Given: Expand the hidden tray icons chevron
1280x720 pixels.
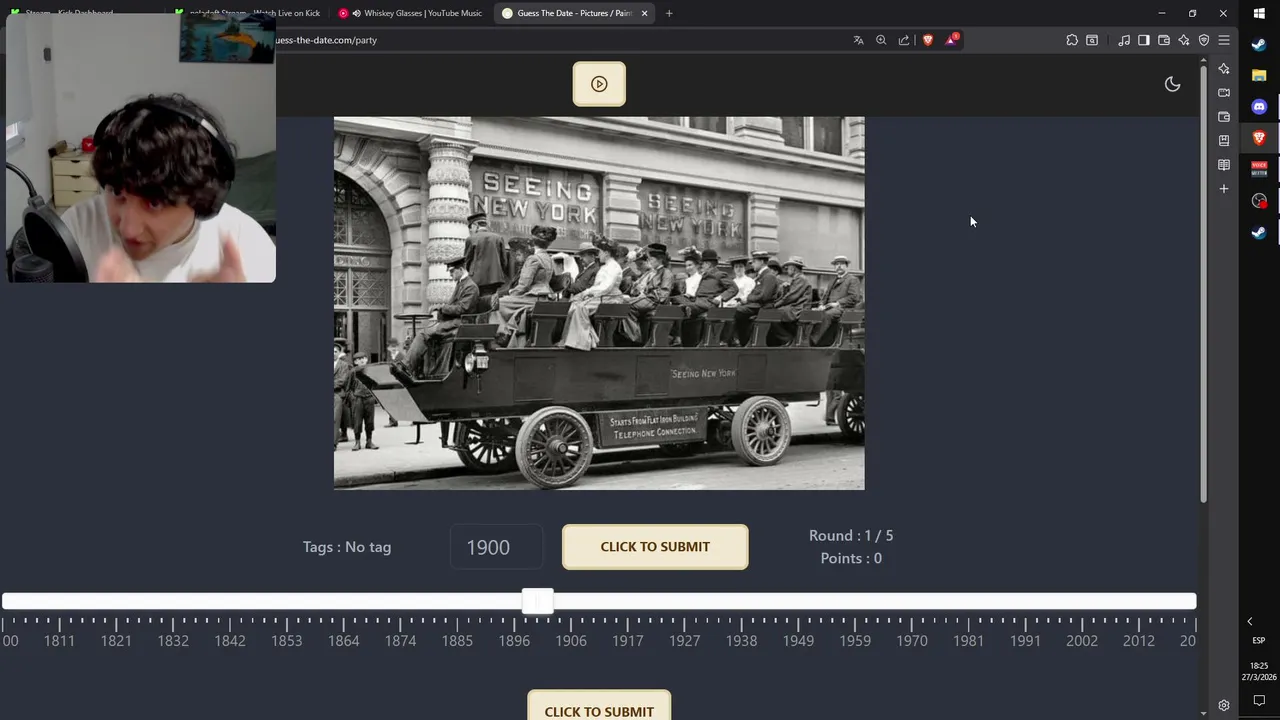Looking at the screenshot, I should [1249, 622].
